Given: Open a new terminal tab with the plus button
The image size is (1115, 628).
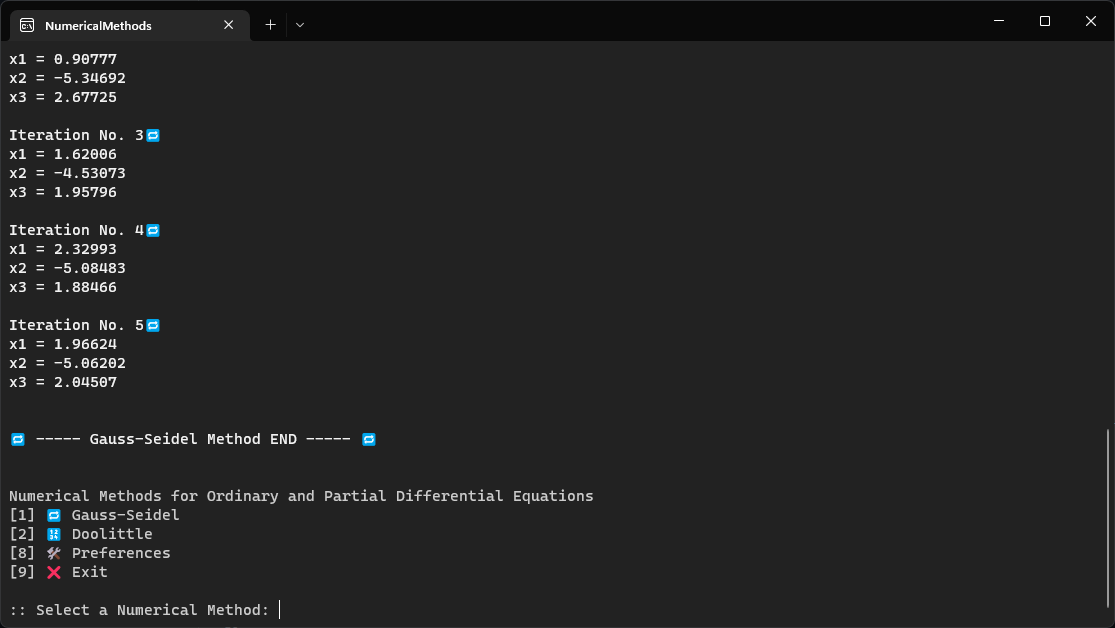Looking at the screenshot, I should [x=269, y=25].
